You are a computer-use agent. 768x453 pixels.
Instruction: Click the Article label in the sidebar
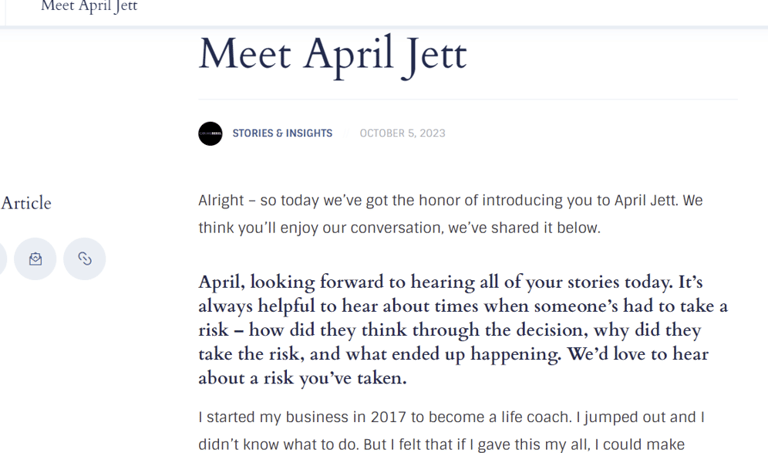tap(26, 203)
